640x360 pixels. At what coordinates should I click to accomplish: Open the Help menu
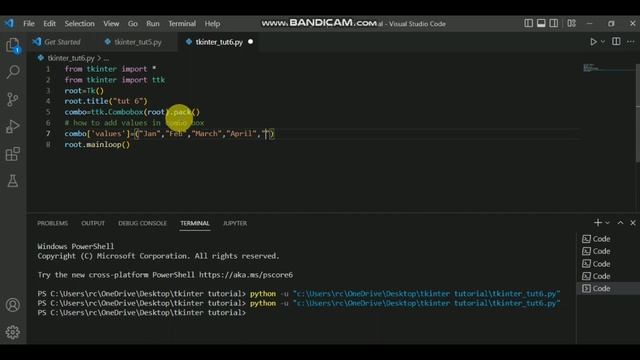212,24
